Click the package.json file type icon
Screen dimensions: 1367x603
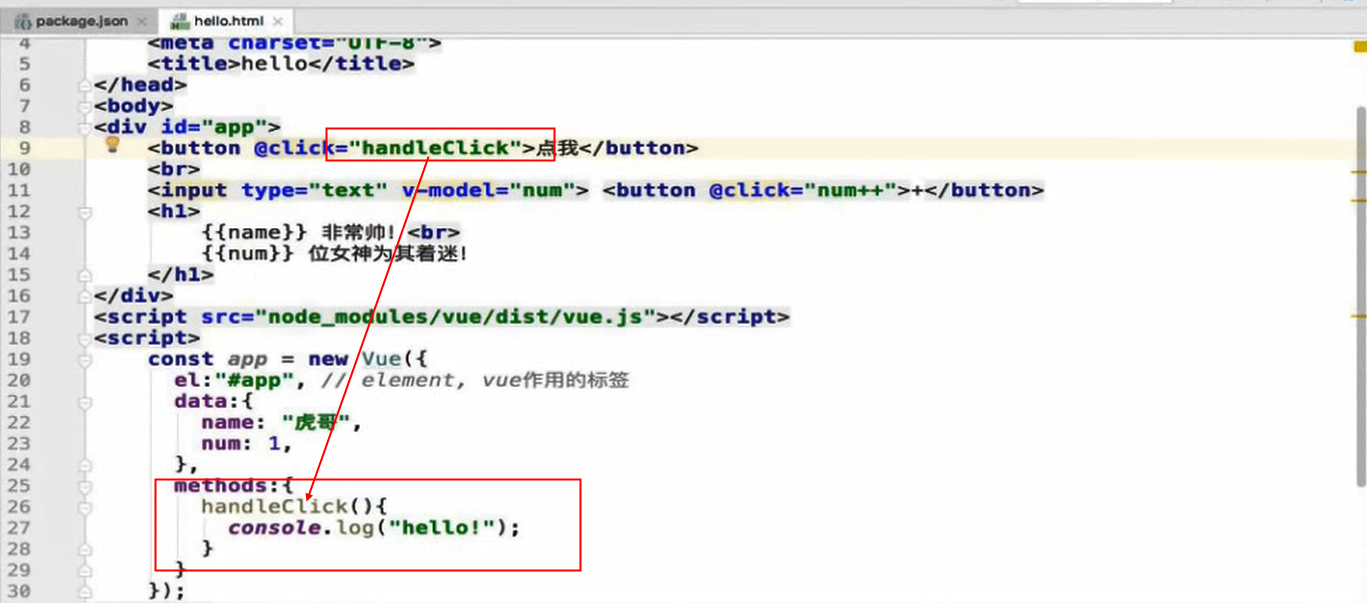coord(23,21)
